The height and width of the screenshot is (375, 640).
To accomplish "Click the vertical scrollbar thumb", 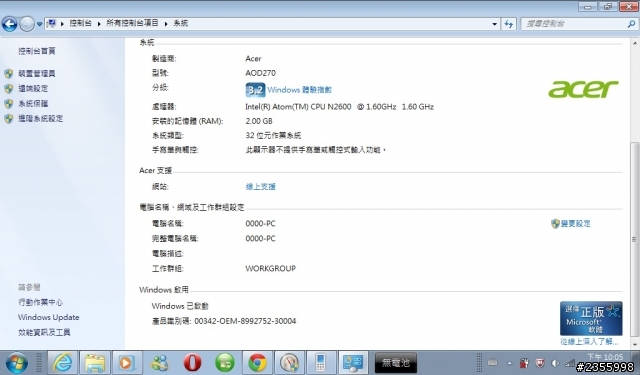I will click(635, 239).
